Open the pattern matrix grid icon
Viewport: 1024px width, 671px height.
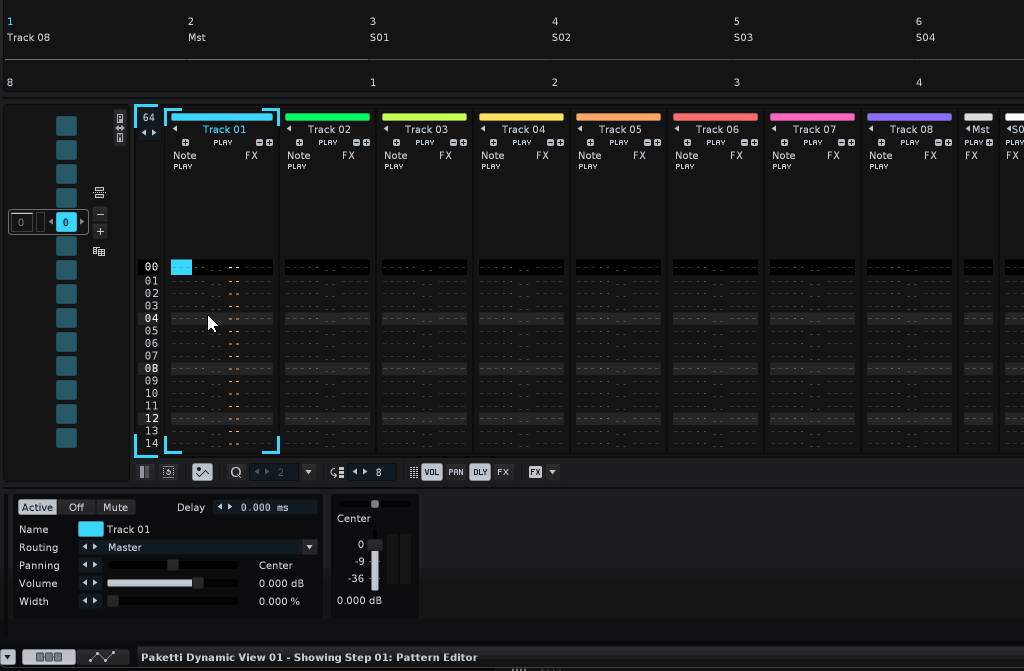99,252
